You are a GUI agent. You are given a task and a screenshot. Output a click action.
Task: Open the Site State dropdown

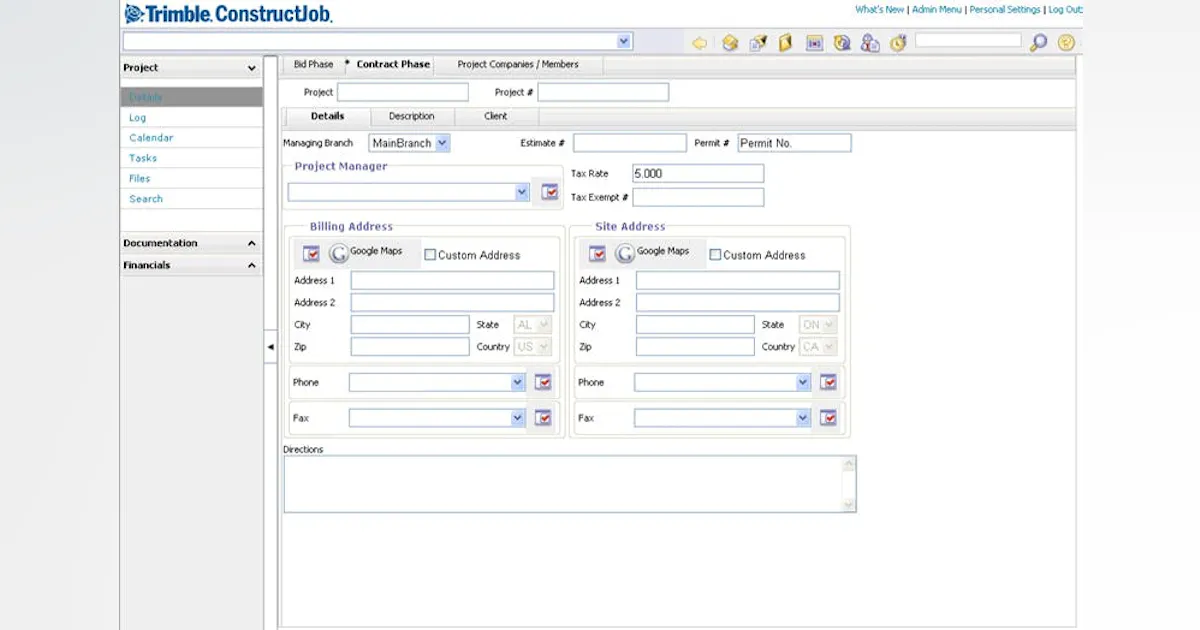[x=829, y=324]
